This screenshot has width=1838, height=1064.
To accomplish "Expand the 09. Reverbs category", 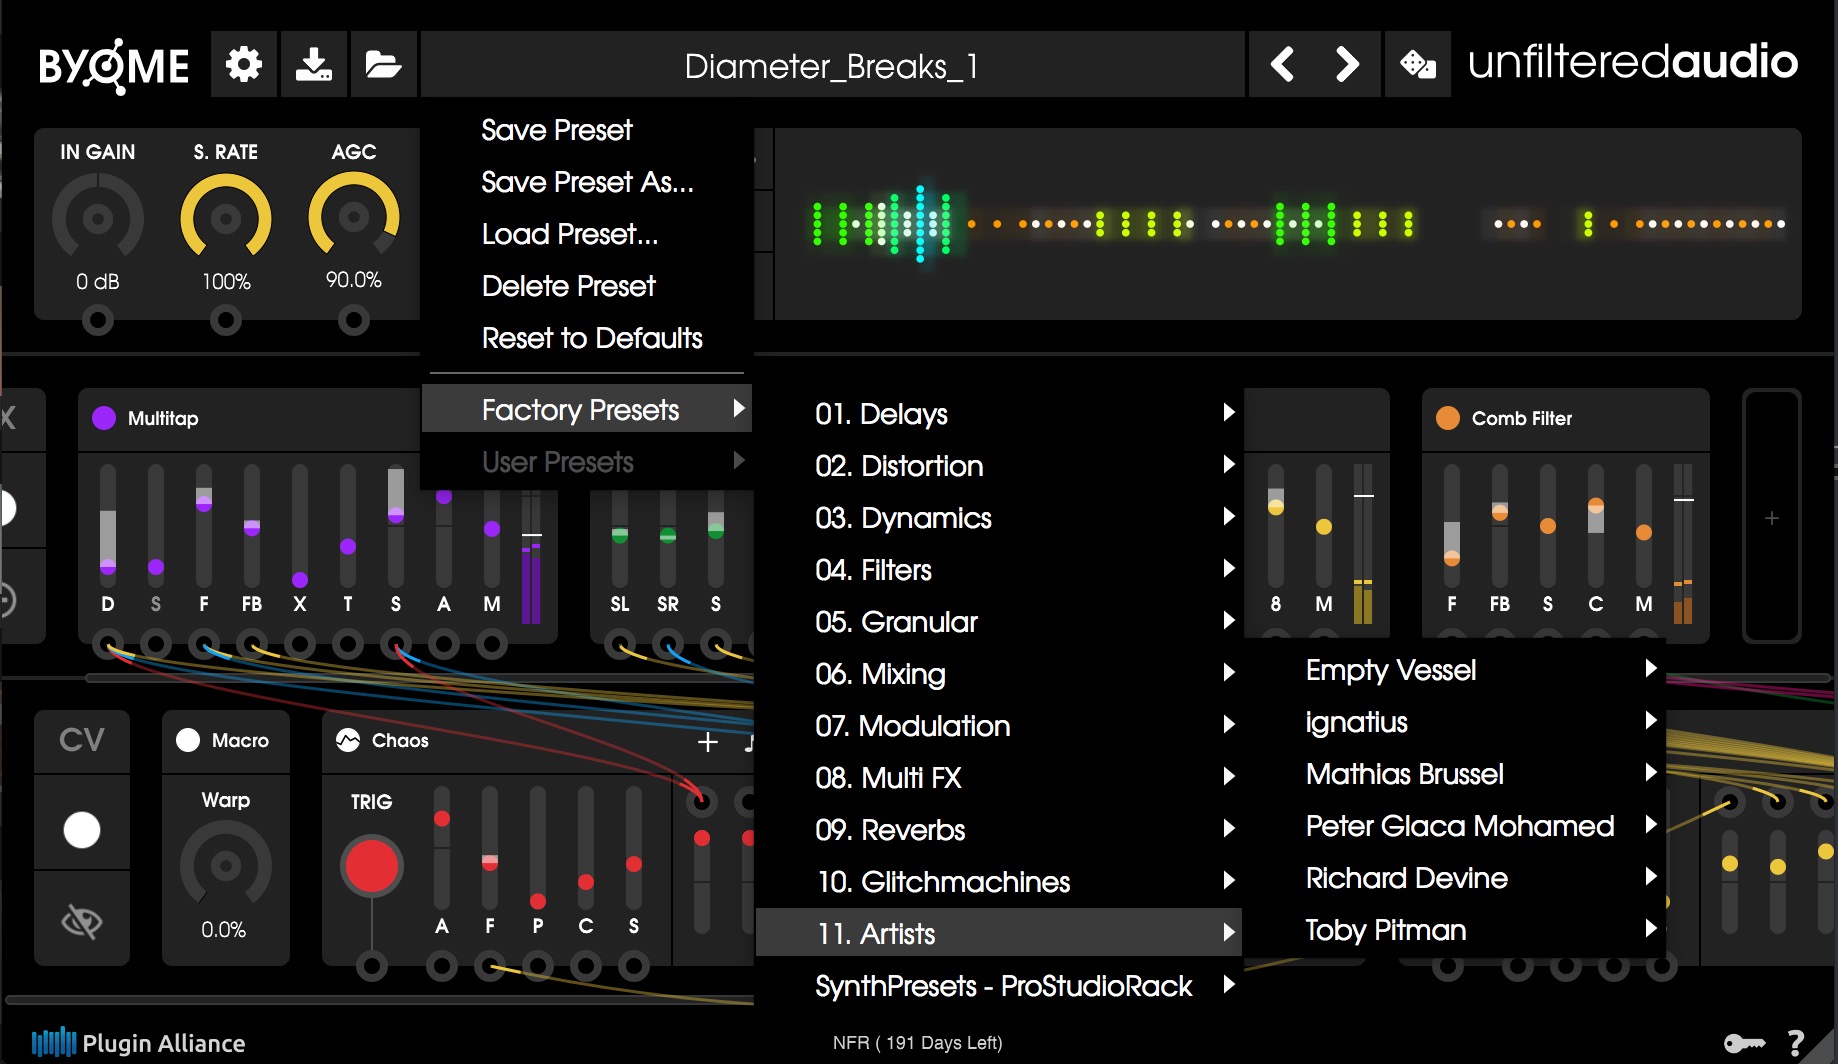I will (999, 829).
